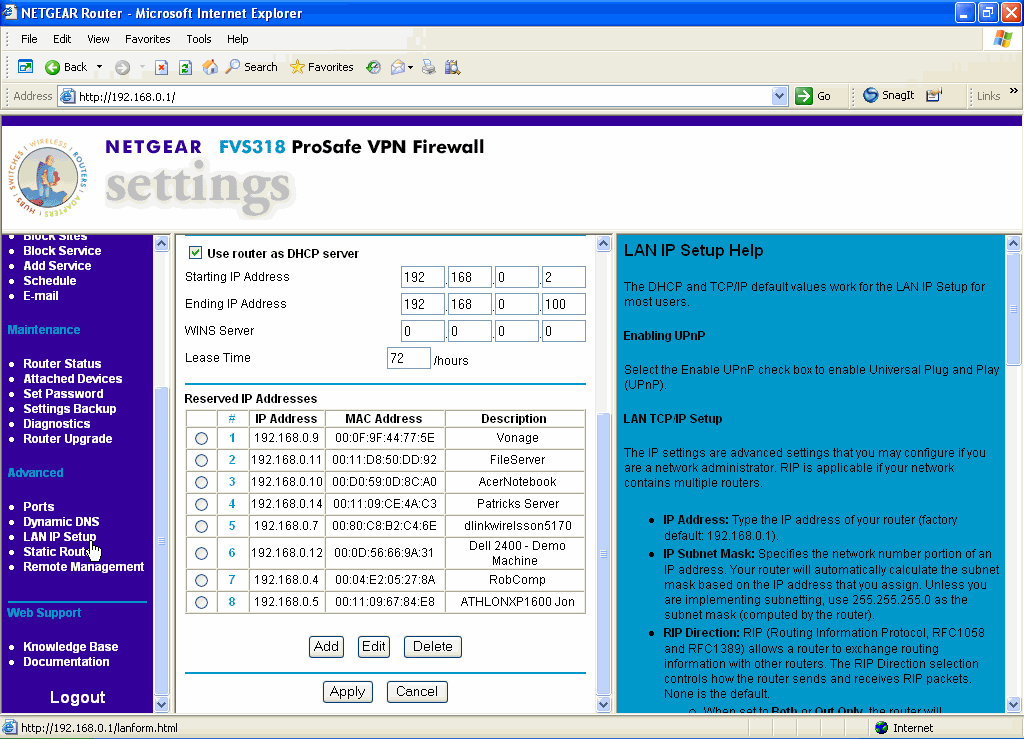Image resolution: width=1024 pixels, height=739 pixels.
Task: Open the Favorites star in toolbar
Action: click(321, 67)
